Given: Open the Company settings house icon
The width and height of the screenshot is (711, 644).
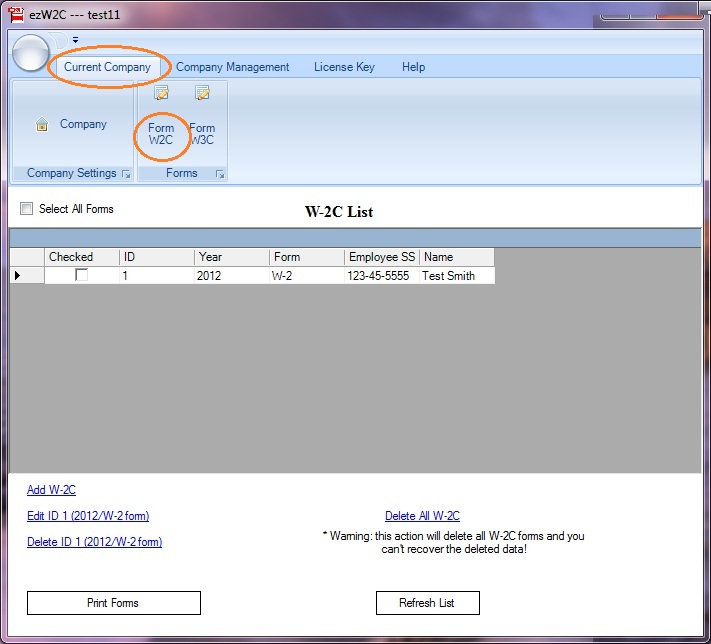Looking at the screenshot, I should pyautogui.click(x=42, y=125).
